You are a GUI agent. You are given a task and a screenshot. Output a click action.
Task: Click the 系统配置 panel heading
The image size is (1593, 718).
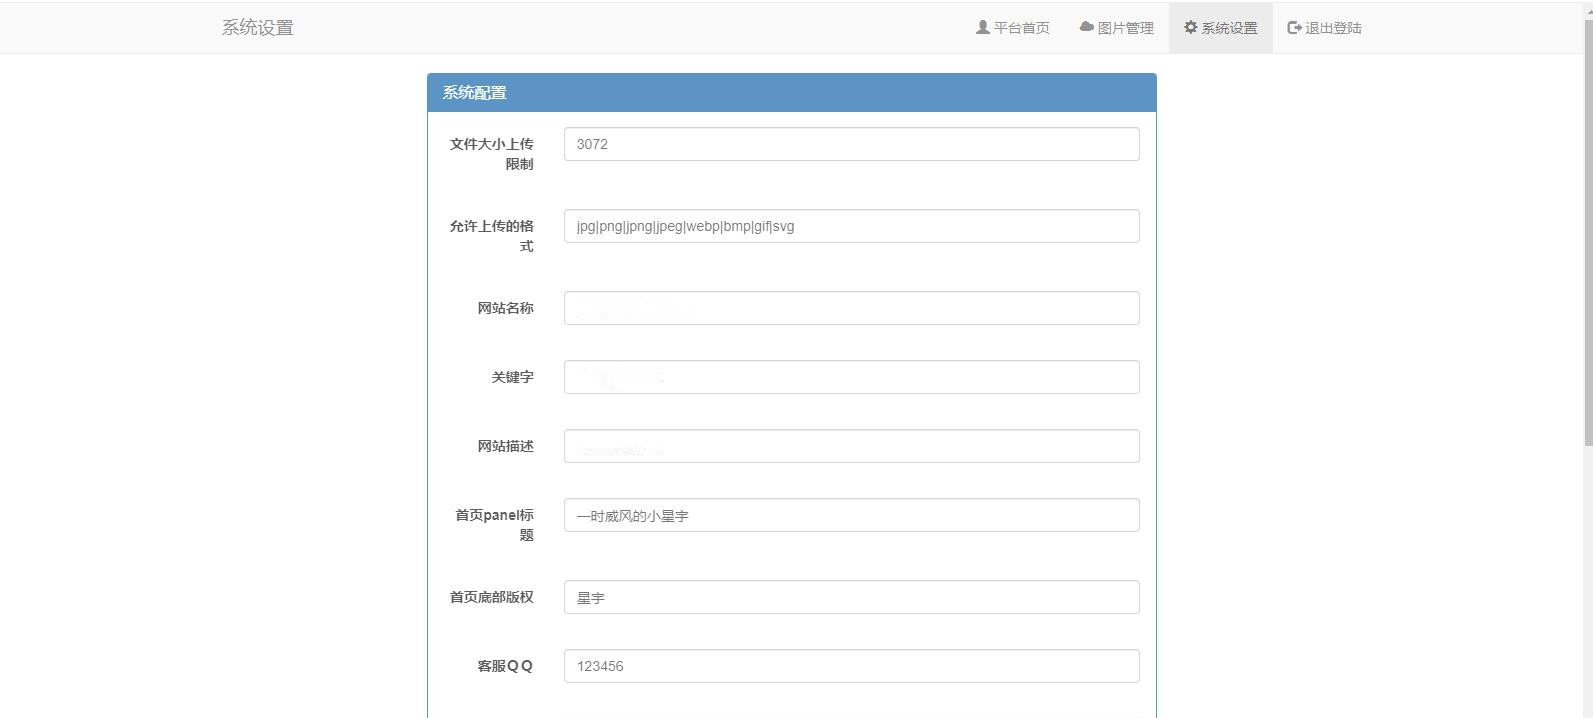pyautogui.click(x=792, y=92)
